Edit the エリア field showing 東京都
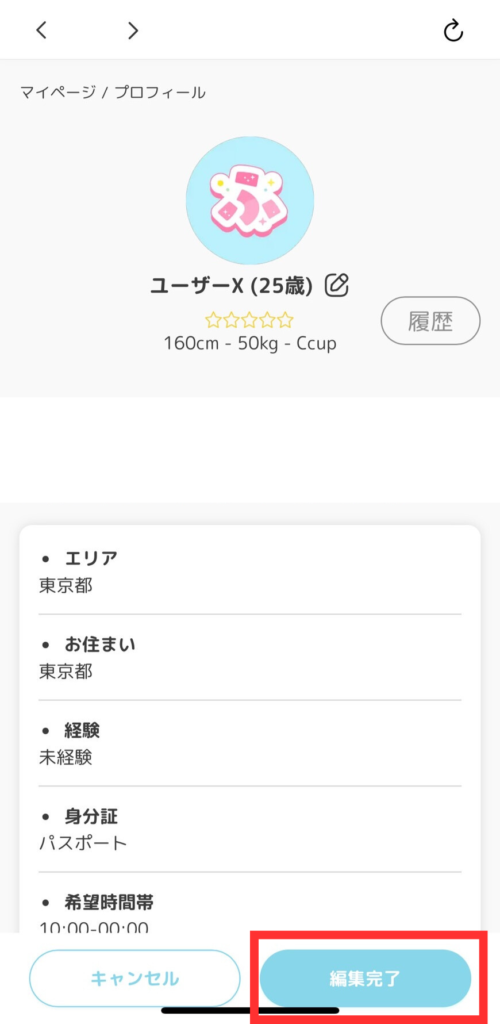The image size is (500, 1024). tap(250, 571)
